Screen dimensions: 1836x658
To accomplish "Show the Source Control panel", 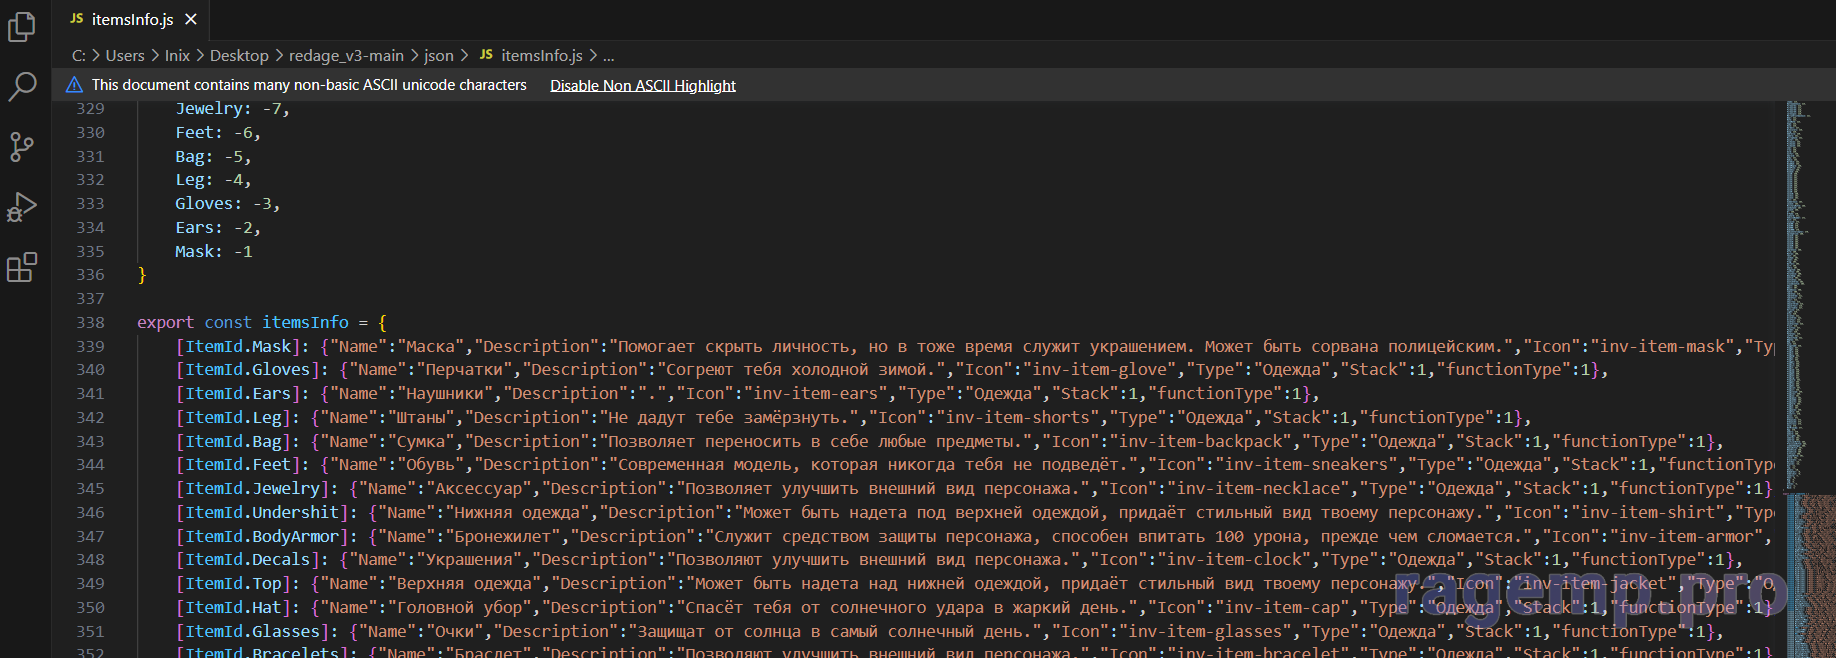I will pos(22,147).
